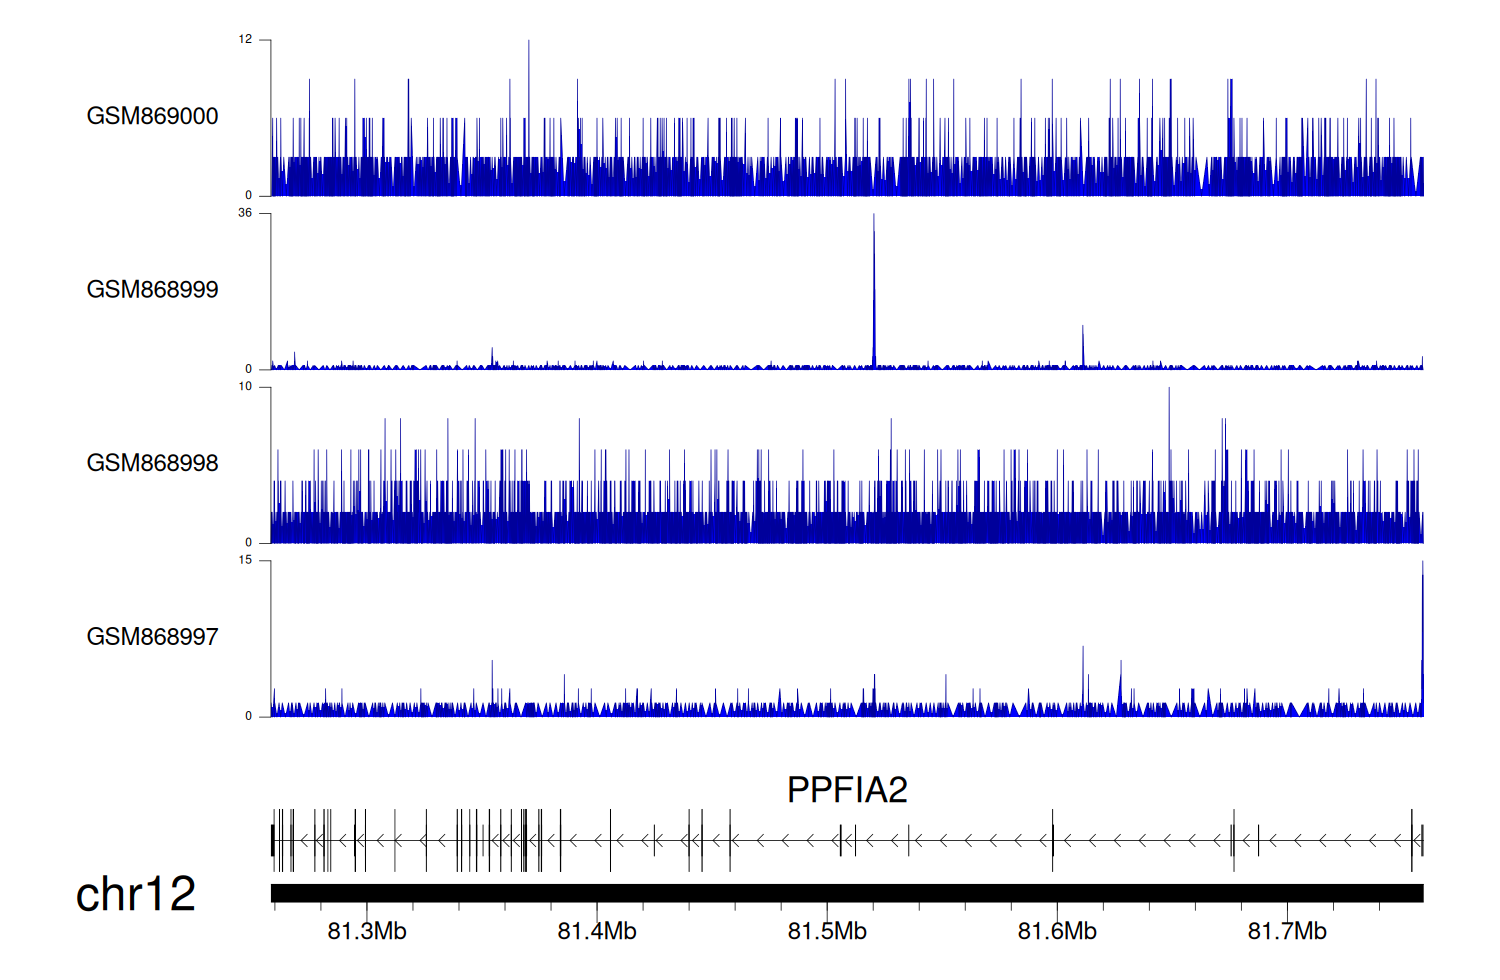Click the black chr12 ideogram bar
Image resolution: width=1500 pixels, height=980 pixels.
[x=847, y=893]
